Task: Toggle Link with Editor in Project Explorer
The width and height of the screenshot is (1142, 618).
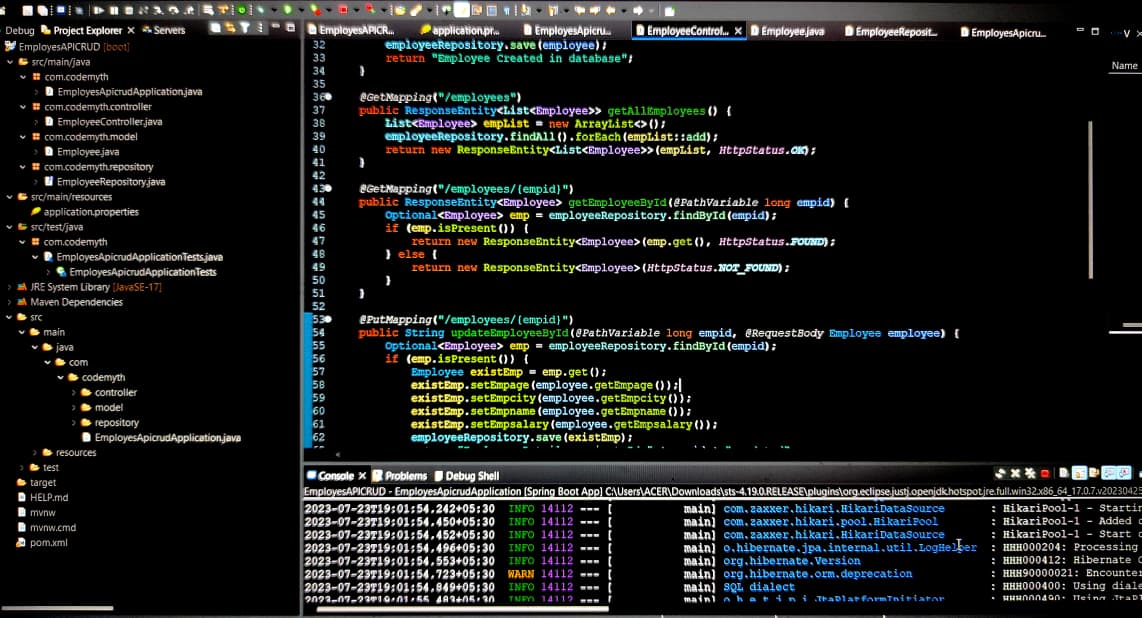Action: (x=230, y=28)
